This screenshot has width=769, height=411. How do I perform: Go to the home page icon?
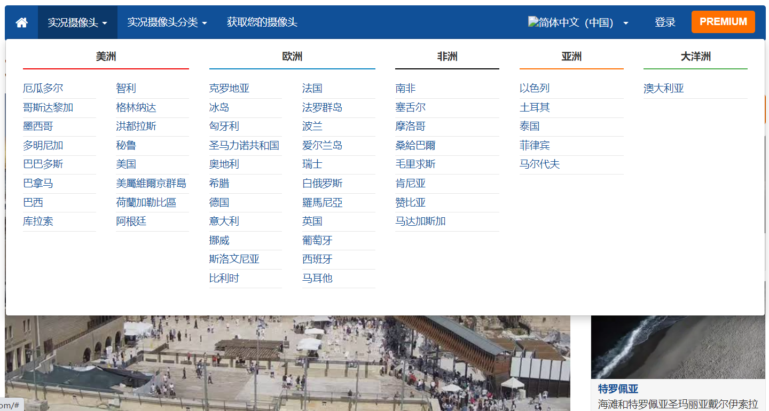(x=22, y=23)
